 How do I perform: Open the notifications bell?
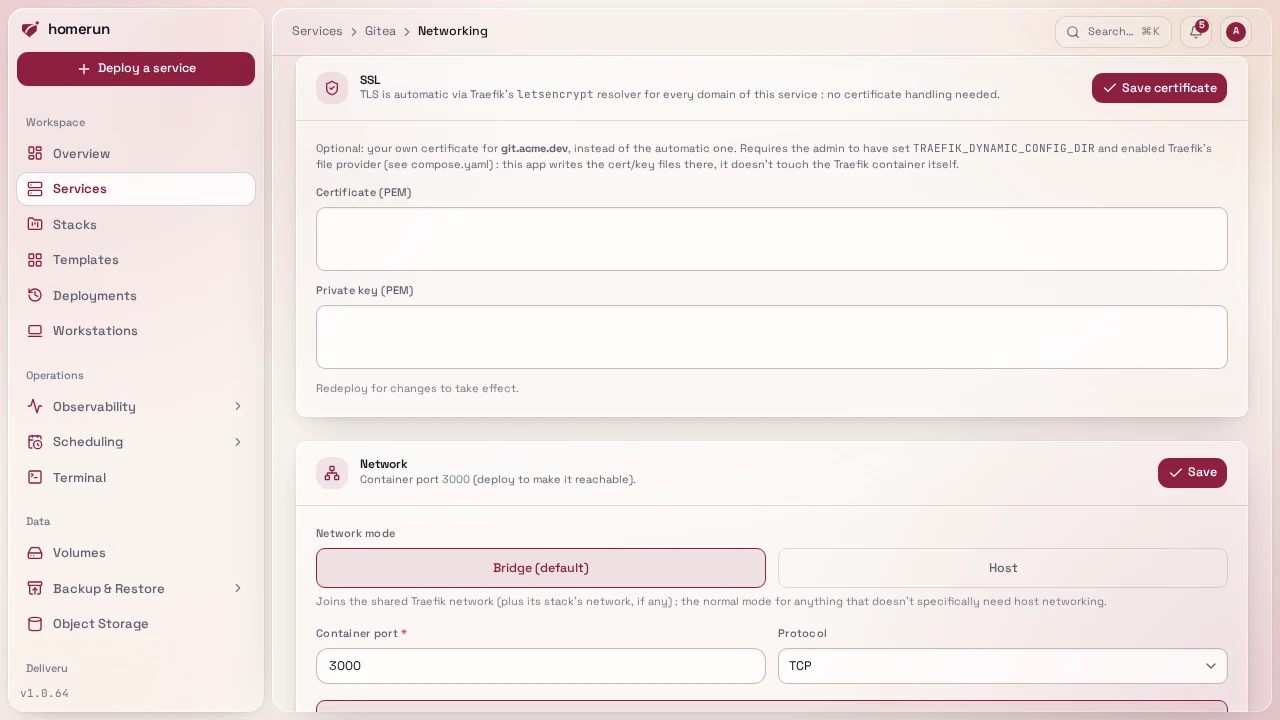point(1196,32)
